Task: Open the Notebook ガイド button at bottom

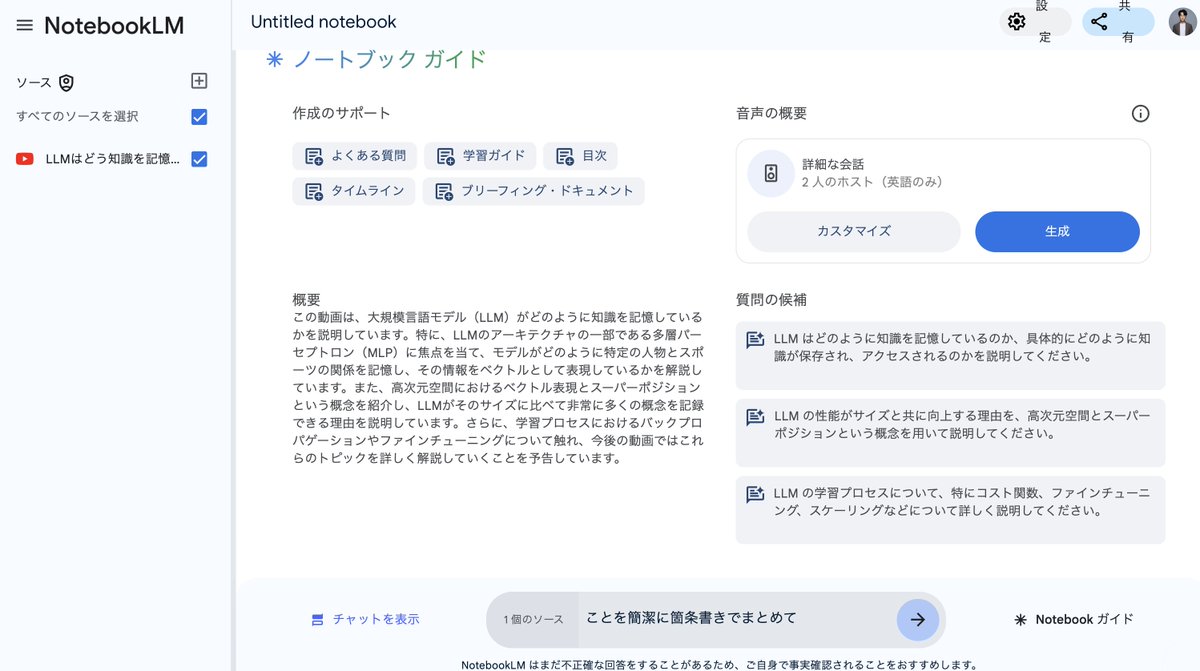Action: tap(1074, 620)
